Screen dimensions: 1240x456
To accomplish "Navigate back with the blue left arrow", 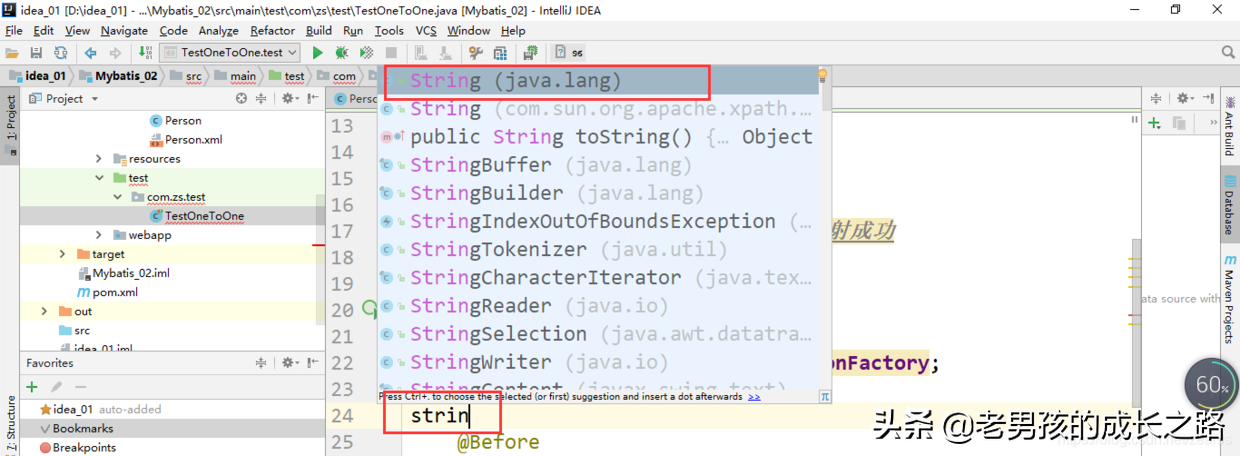I will tap(91, 53).
